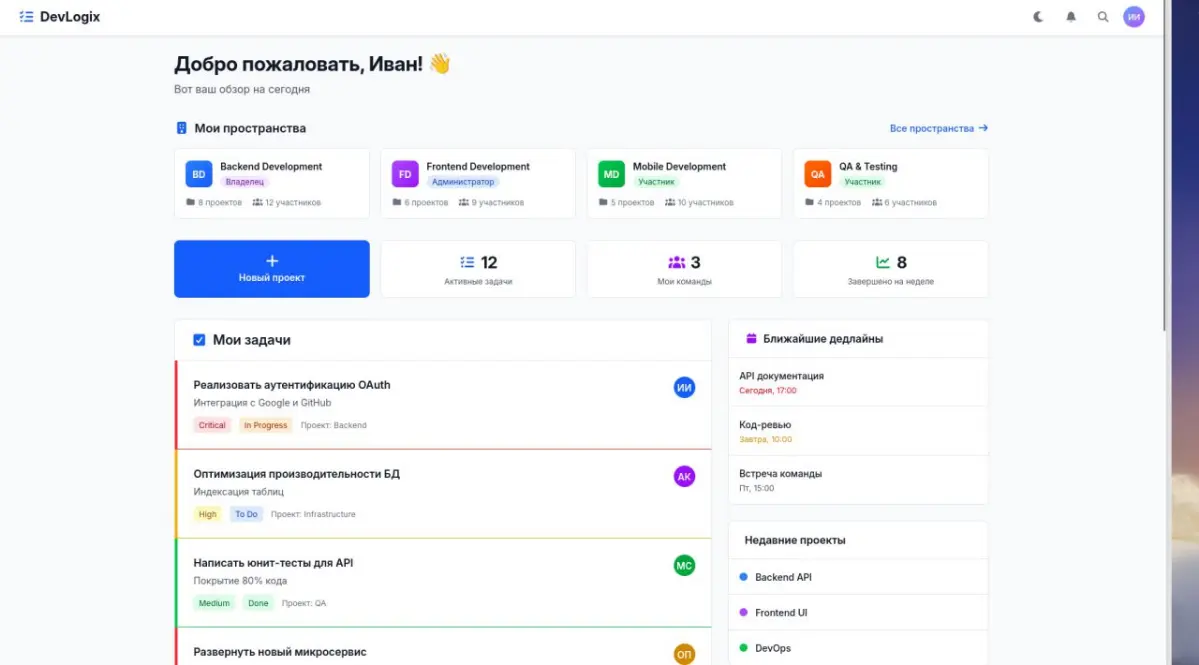Click the Medium priority tag
This screenshot has height=665, width=1199.
(x=214, y=603)
